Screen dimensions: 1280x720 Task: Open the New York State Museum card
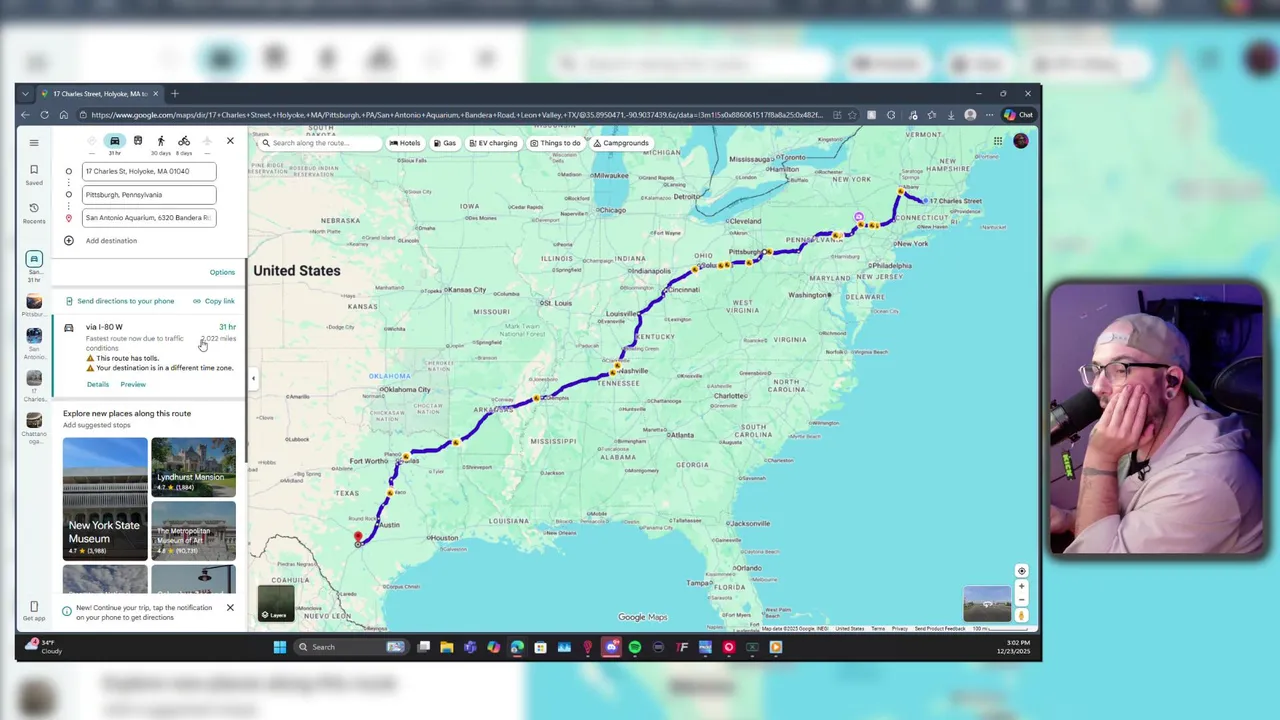tap(105, 498)
